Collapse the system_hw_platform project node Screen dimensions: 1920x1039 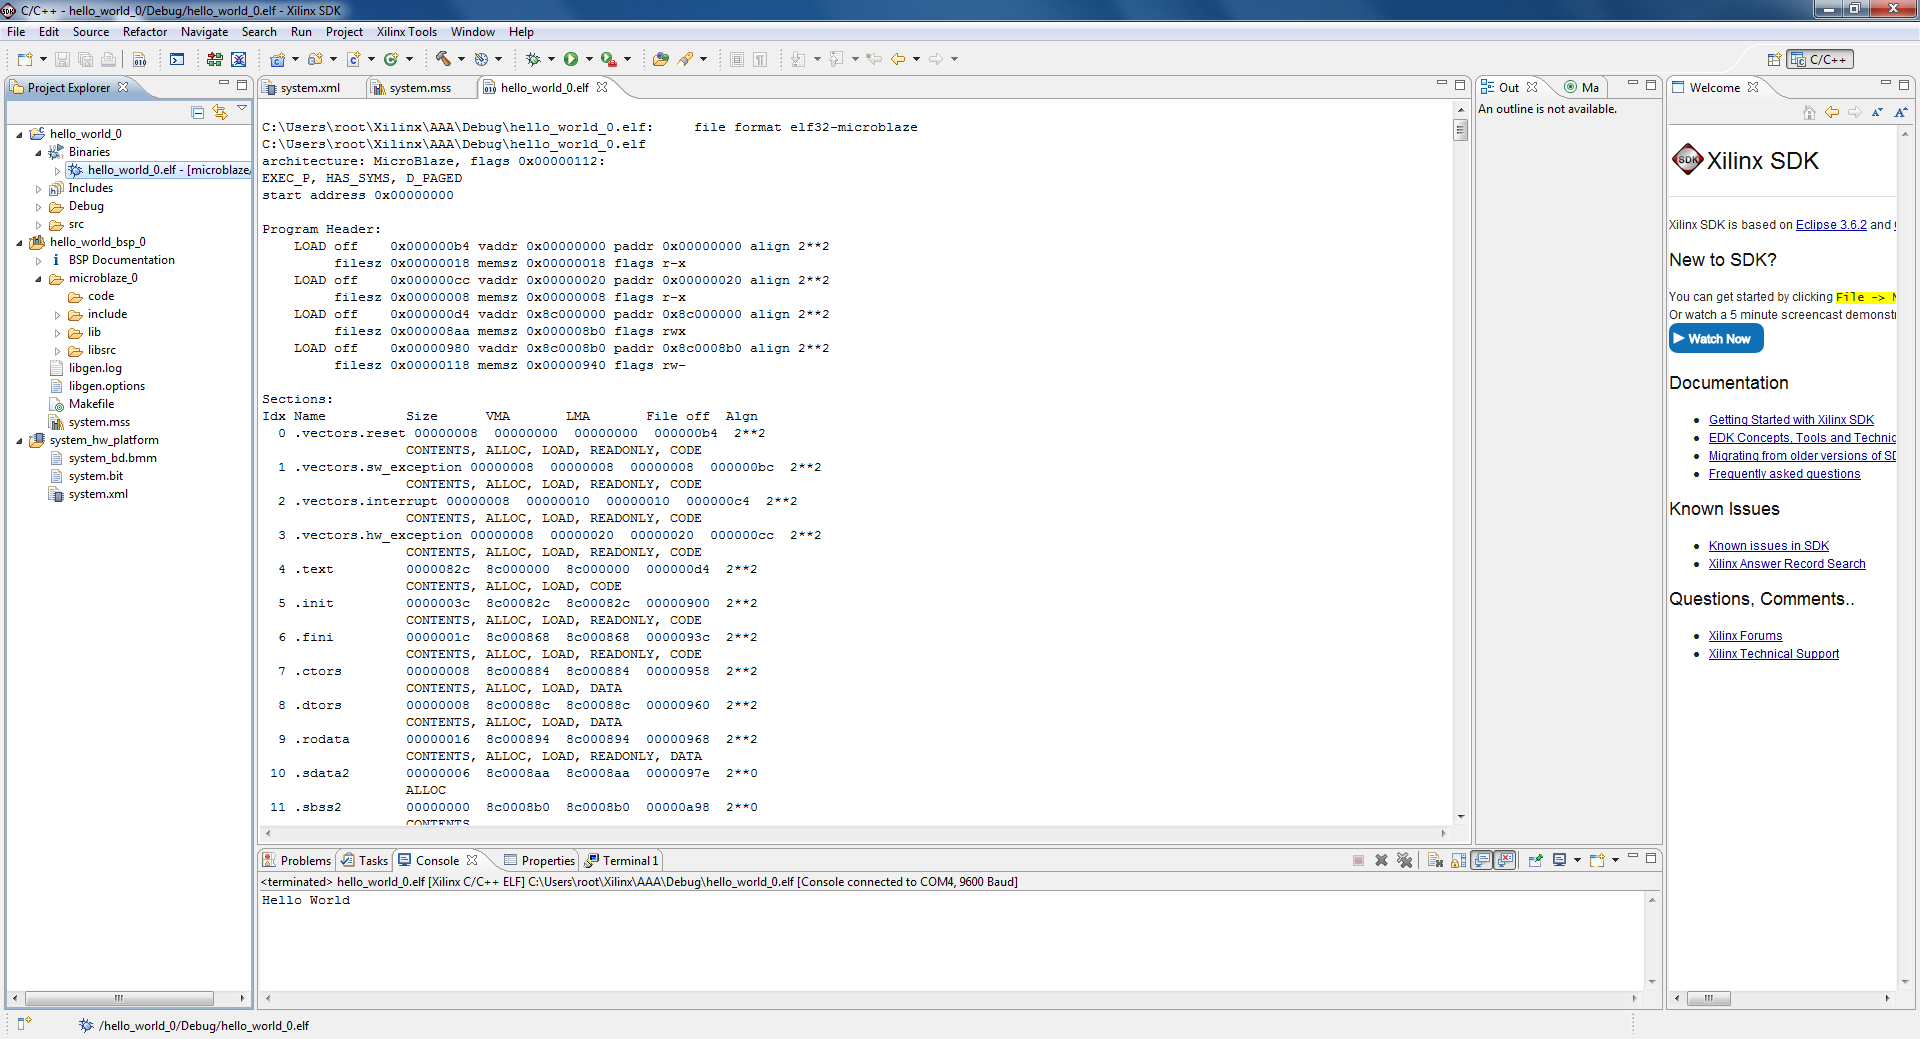click(x=19, y=440)
